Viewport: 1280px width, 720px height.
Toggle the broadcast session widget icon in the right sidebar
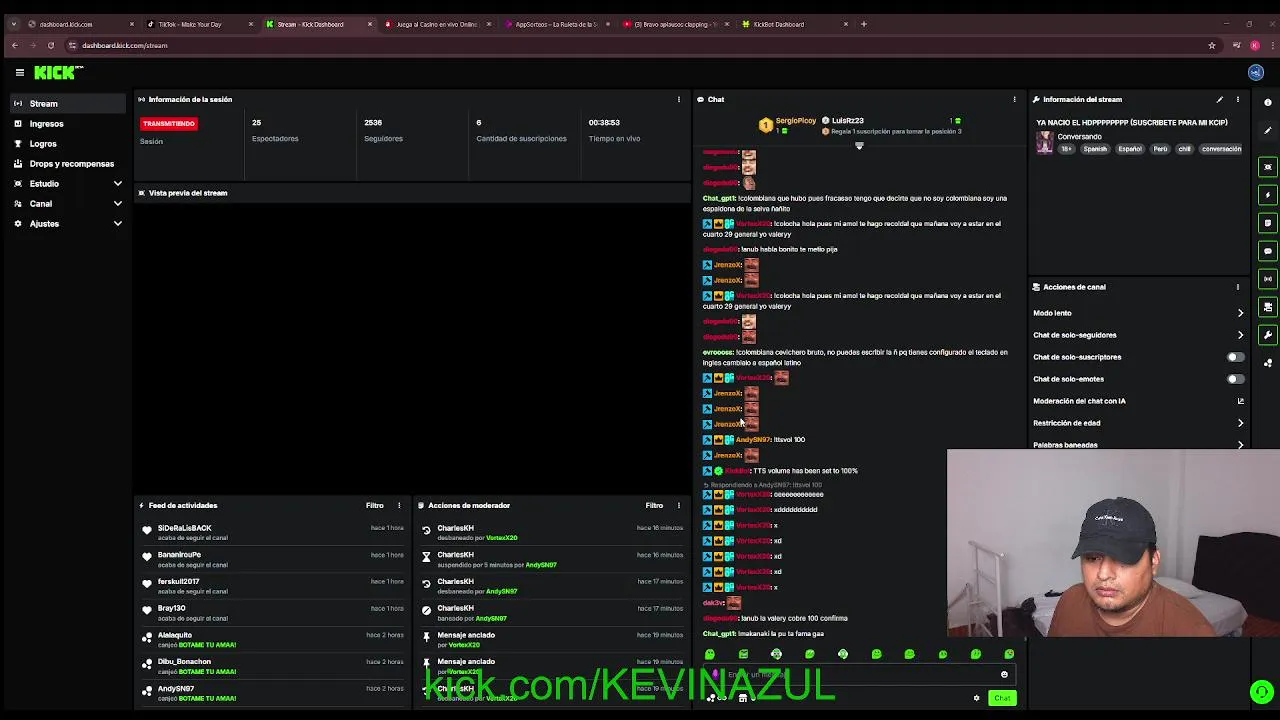[1268, 279]
